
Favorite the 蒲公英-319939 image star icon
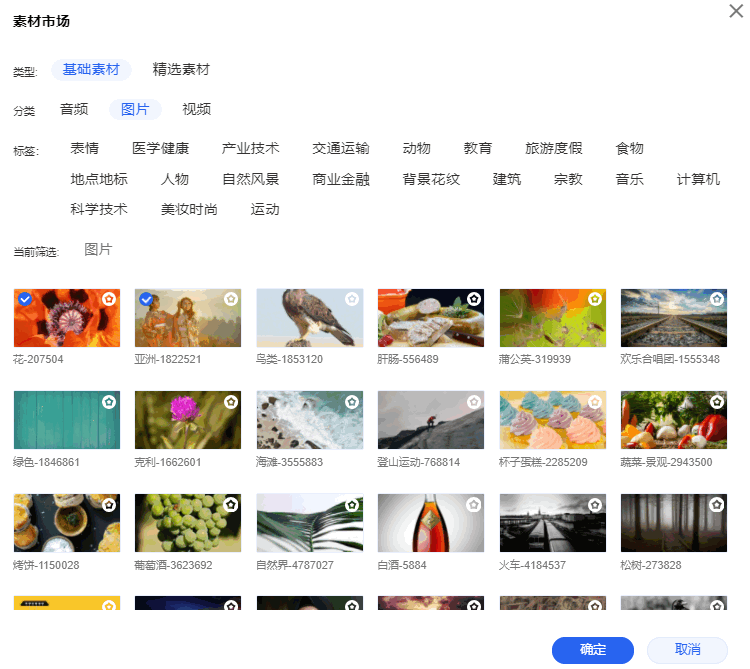[x=595, y=299]
